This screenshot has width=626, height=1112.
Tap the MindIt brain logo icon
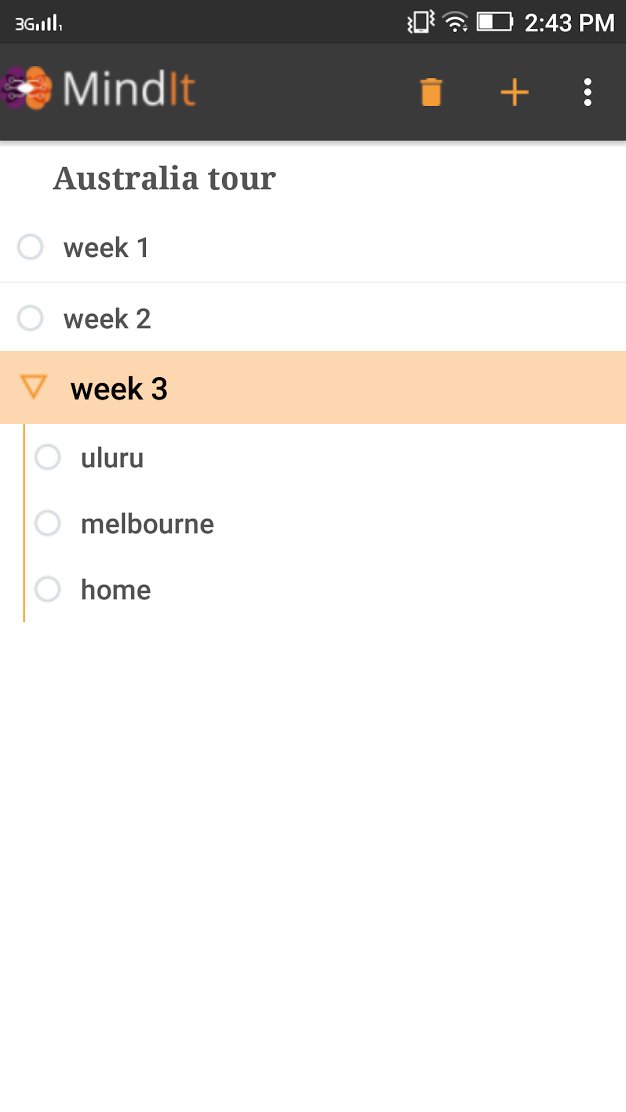click(26, 89)
